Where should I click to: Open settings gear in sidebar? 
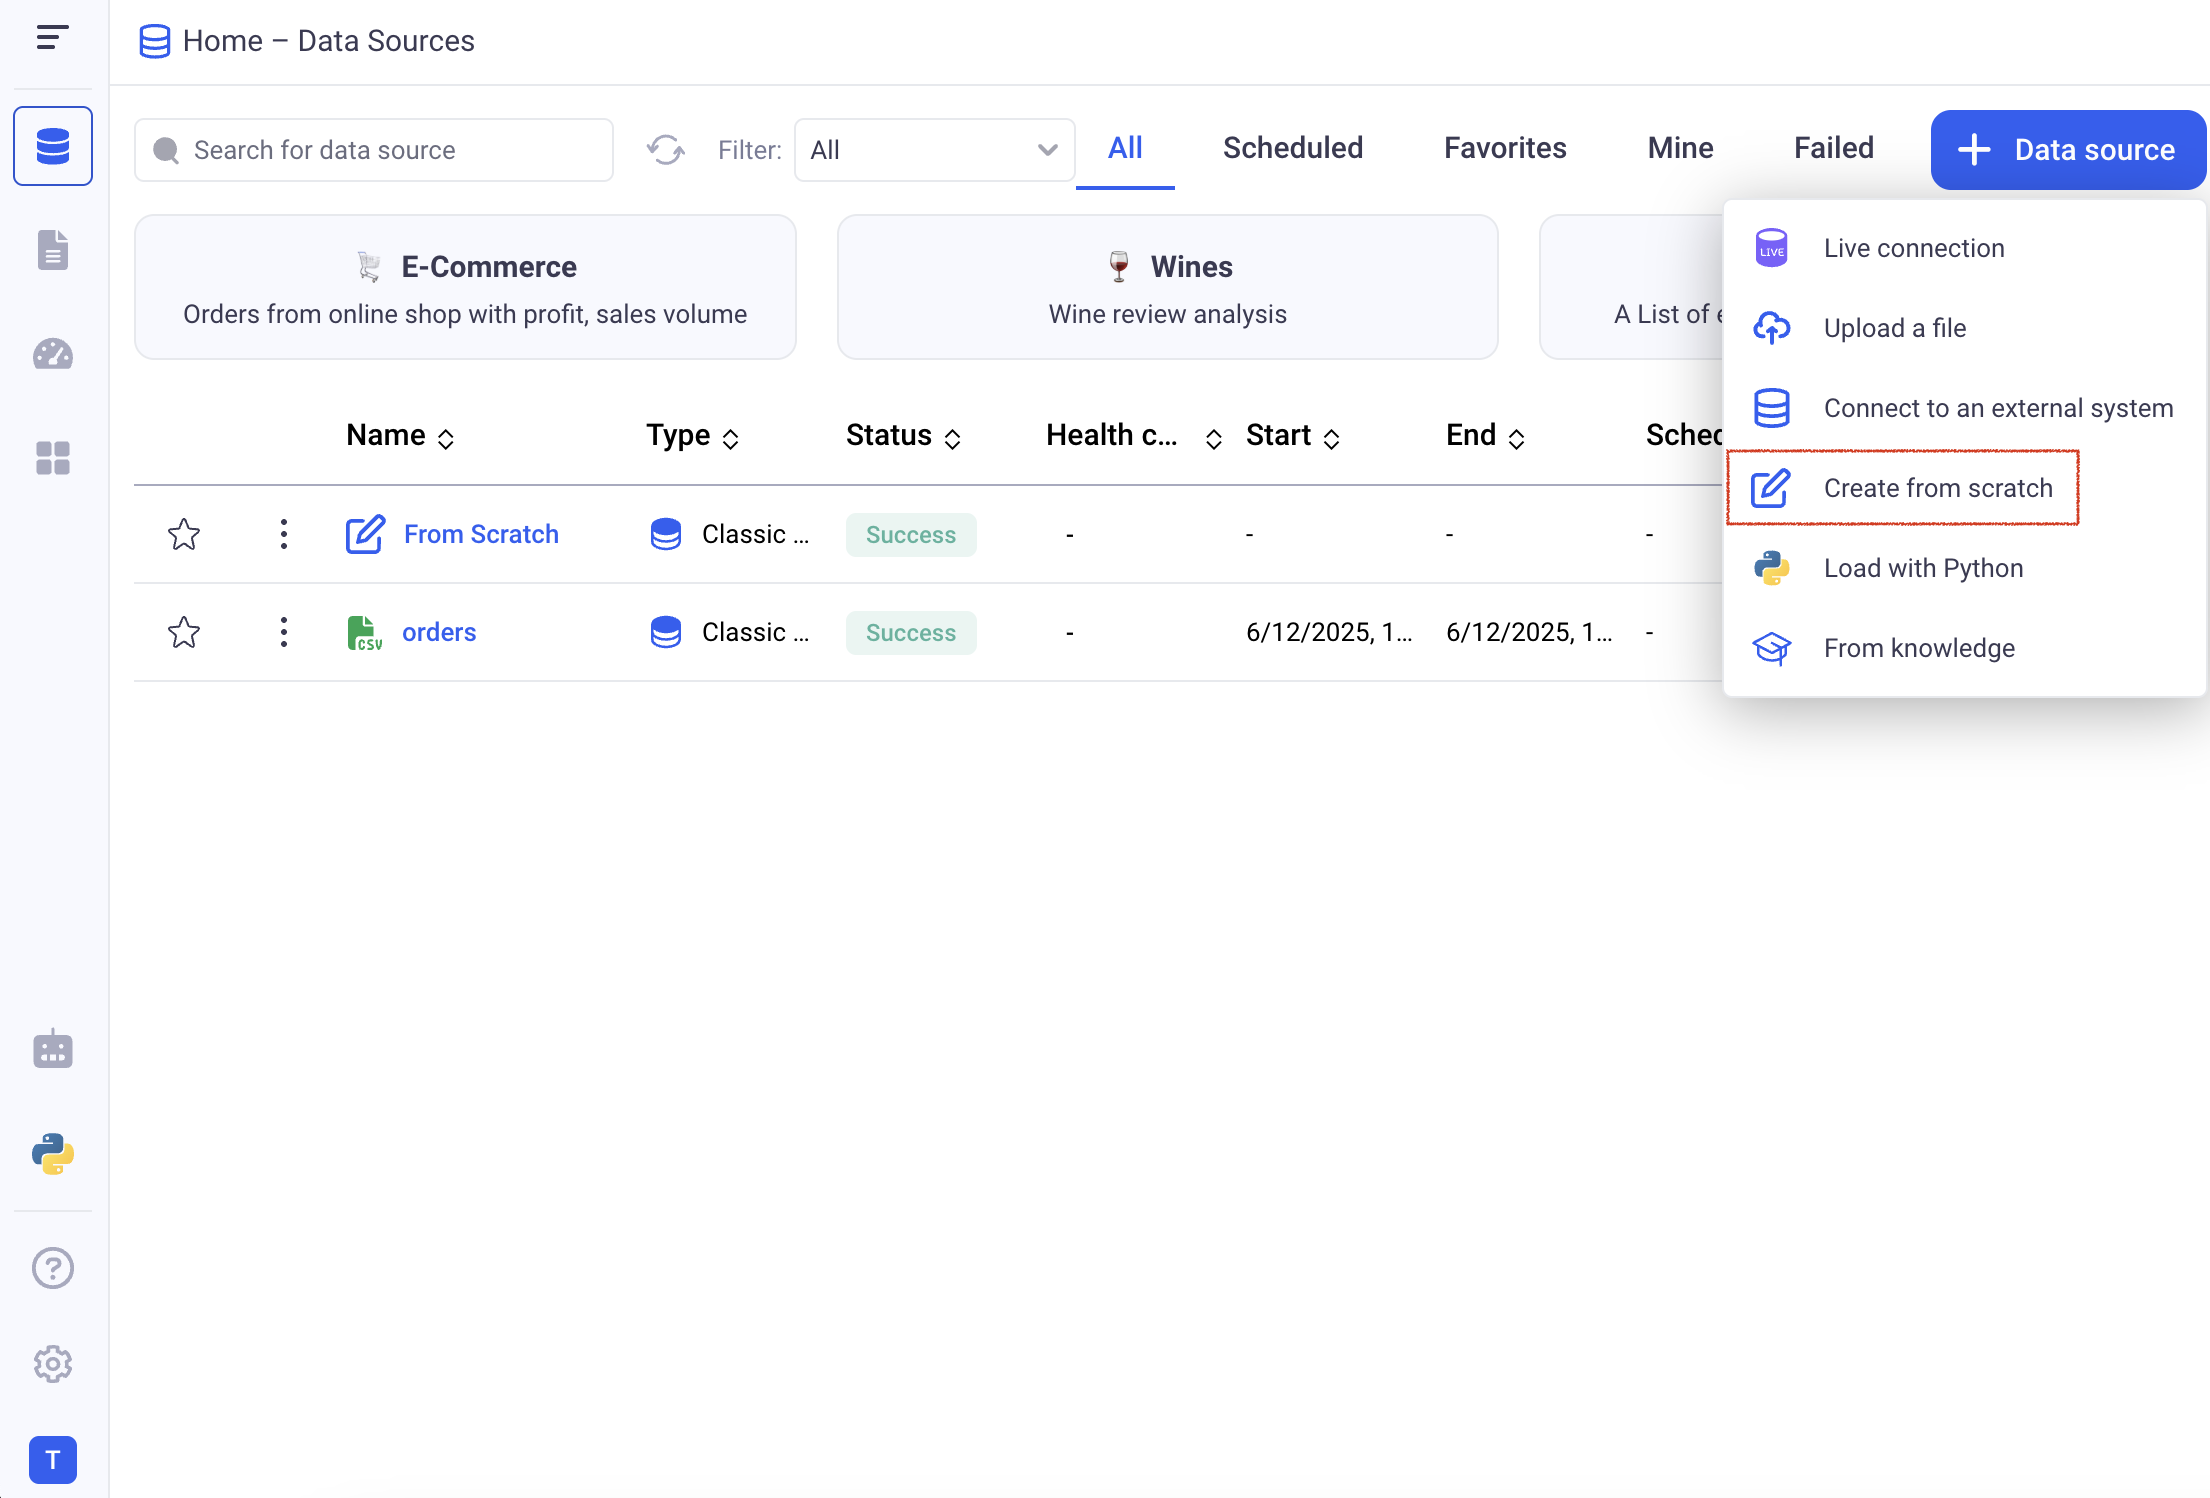52,1364
